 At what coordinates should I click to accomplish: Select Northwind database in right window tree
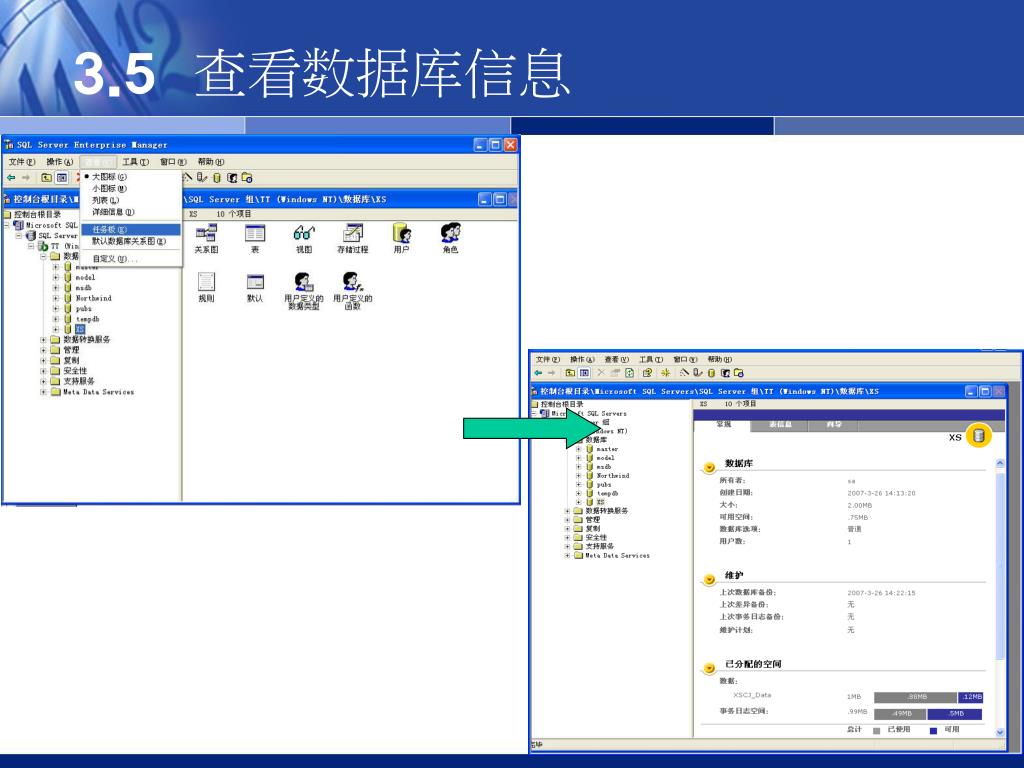click(x=613, y=476)
